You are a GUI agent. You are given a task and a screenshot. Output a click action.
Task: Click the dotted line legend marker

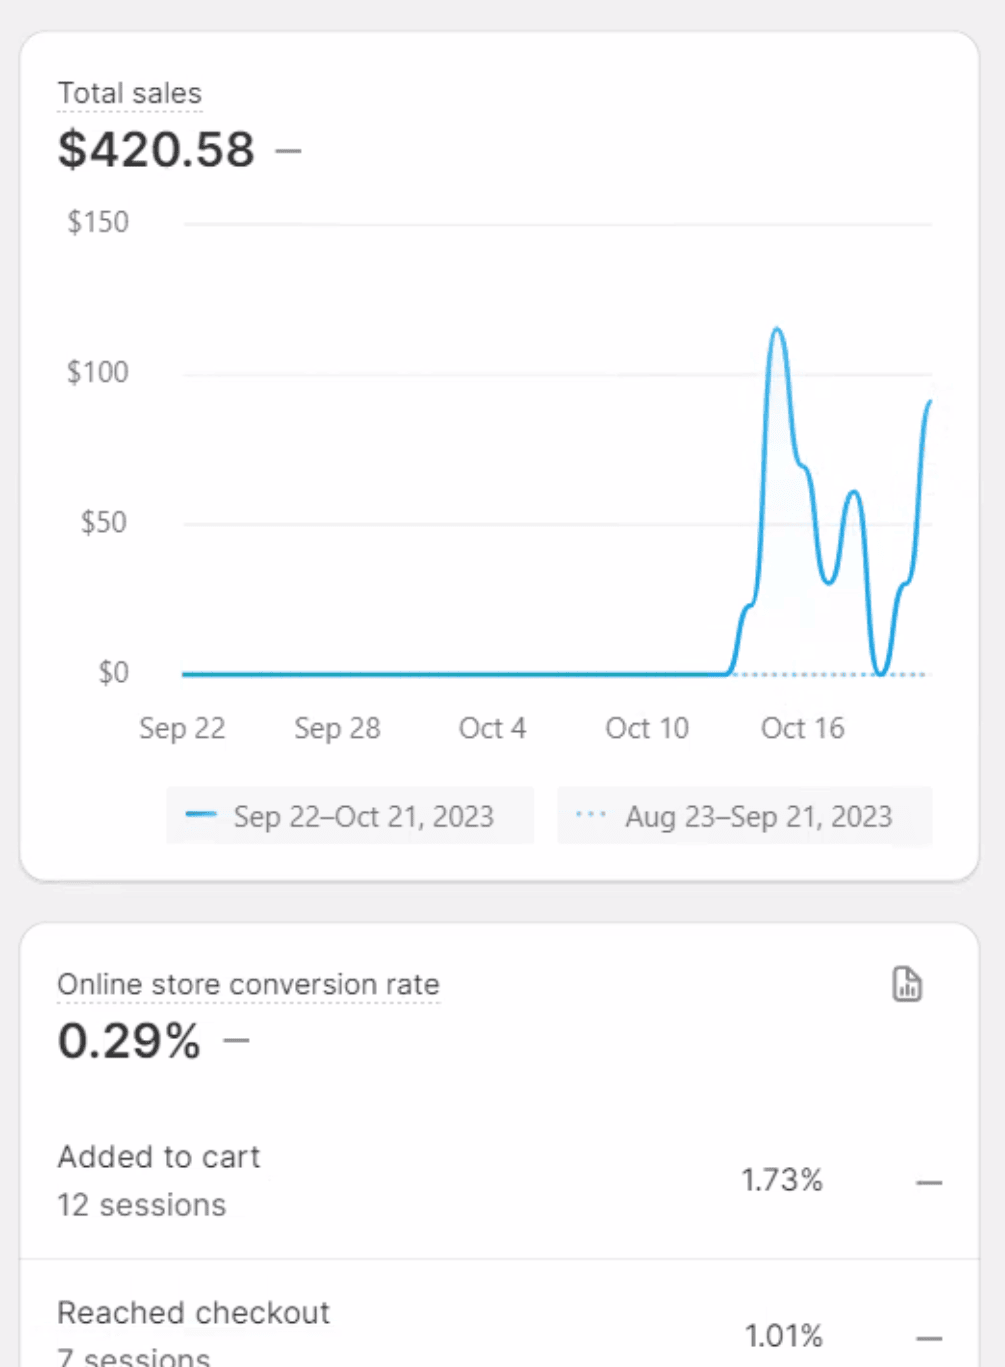point(591,815)
